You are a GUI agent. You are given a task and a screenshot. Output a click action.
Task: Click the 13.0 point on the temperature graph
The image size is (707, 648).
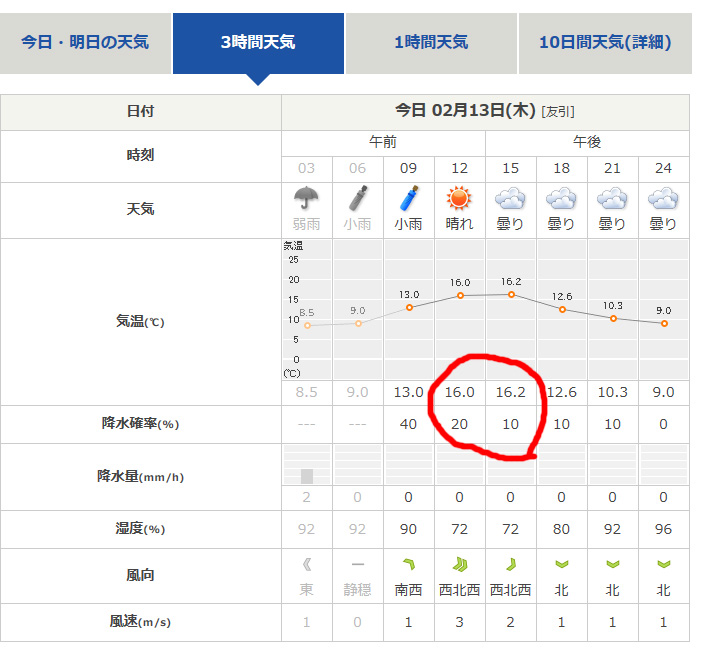409,307
